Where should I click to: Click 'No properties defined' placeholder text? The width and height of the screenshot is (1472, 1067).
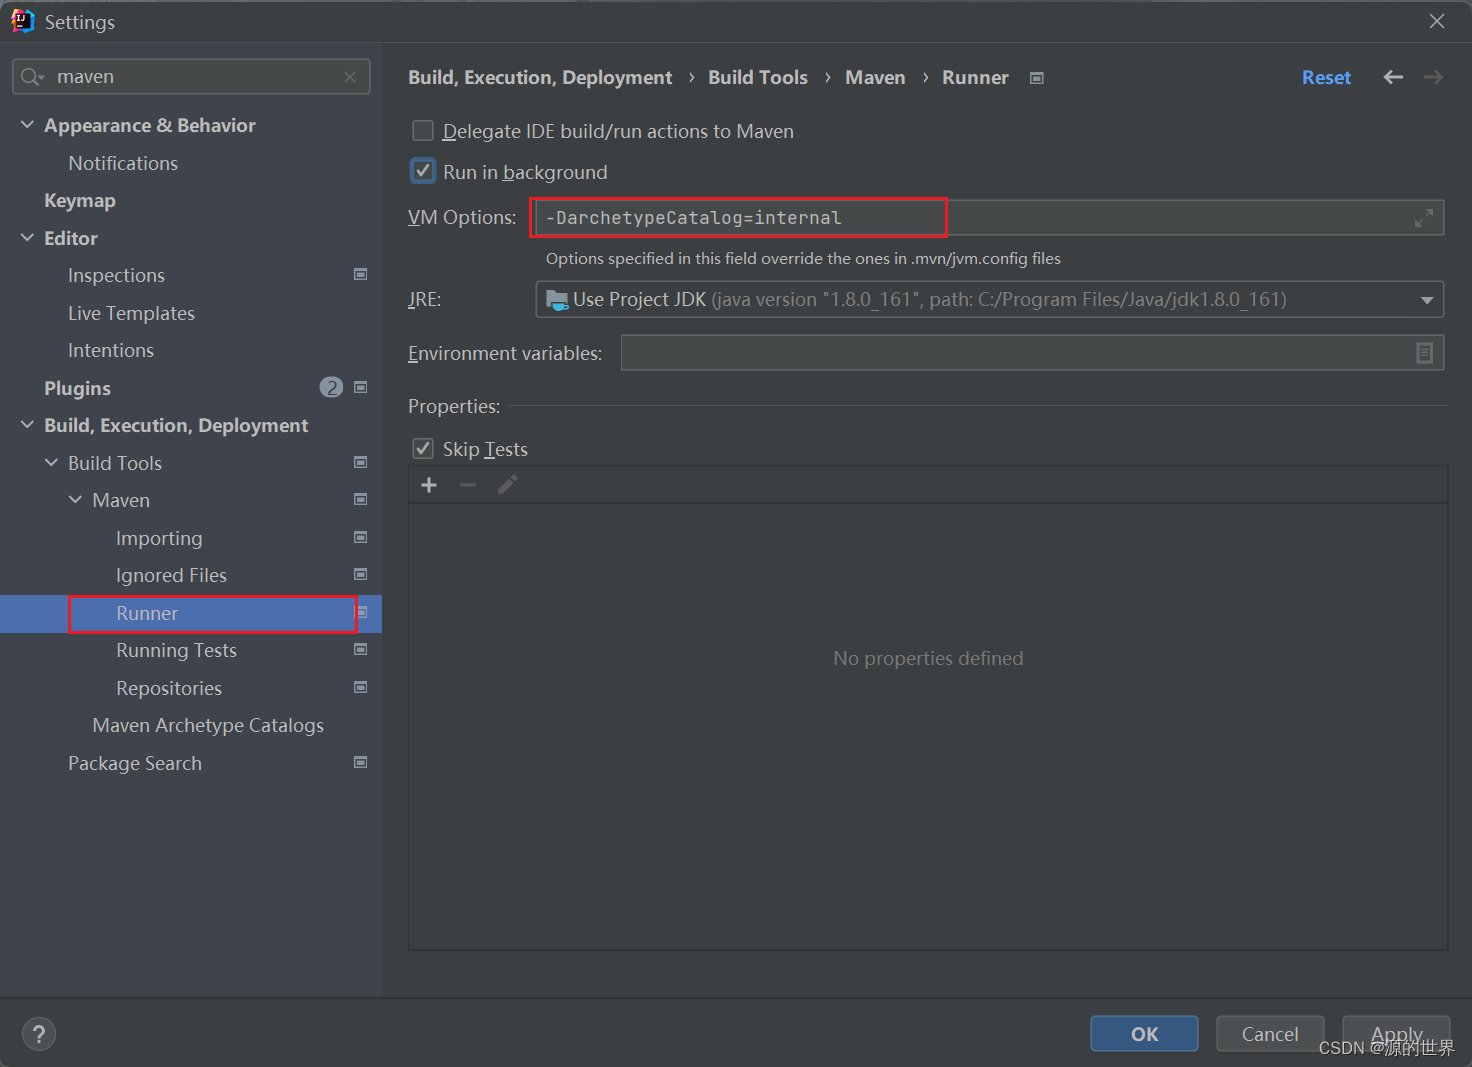click(928, 658)
